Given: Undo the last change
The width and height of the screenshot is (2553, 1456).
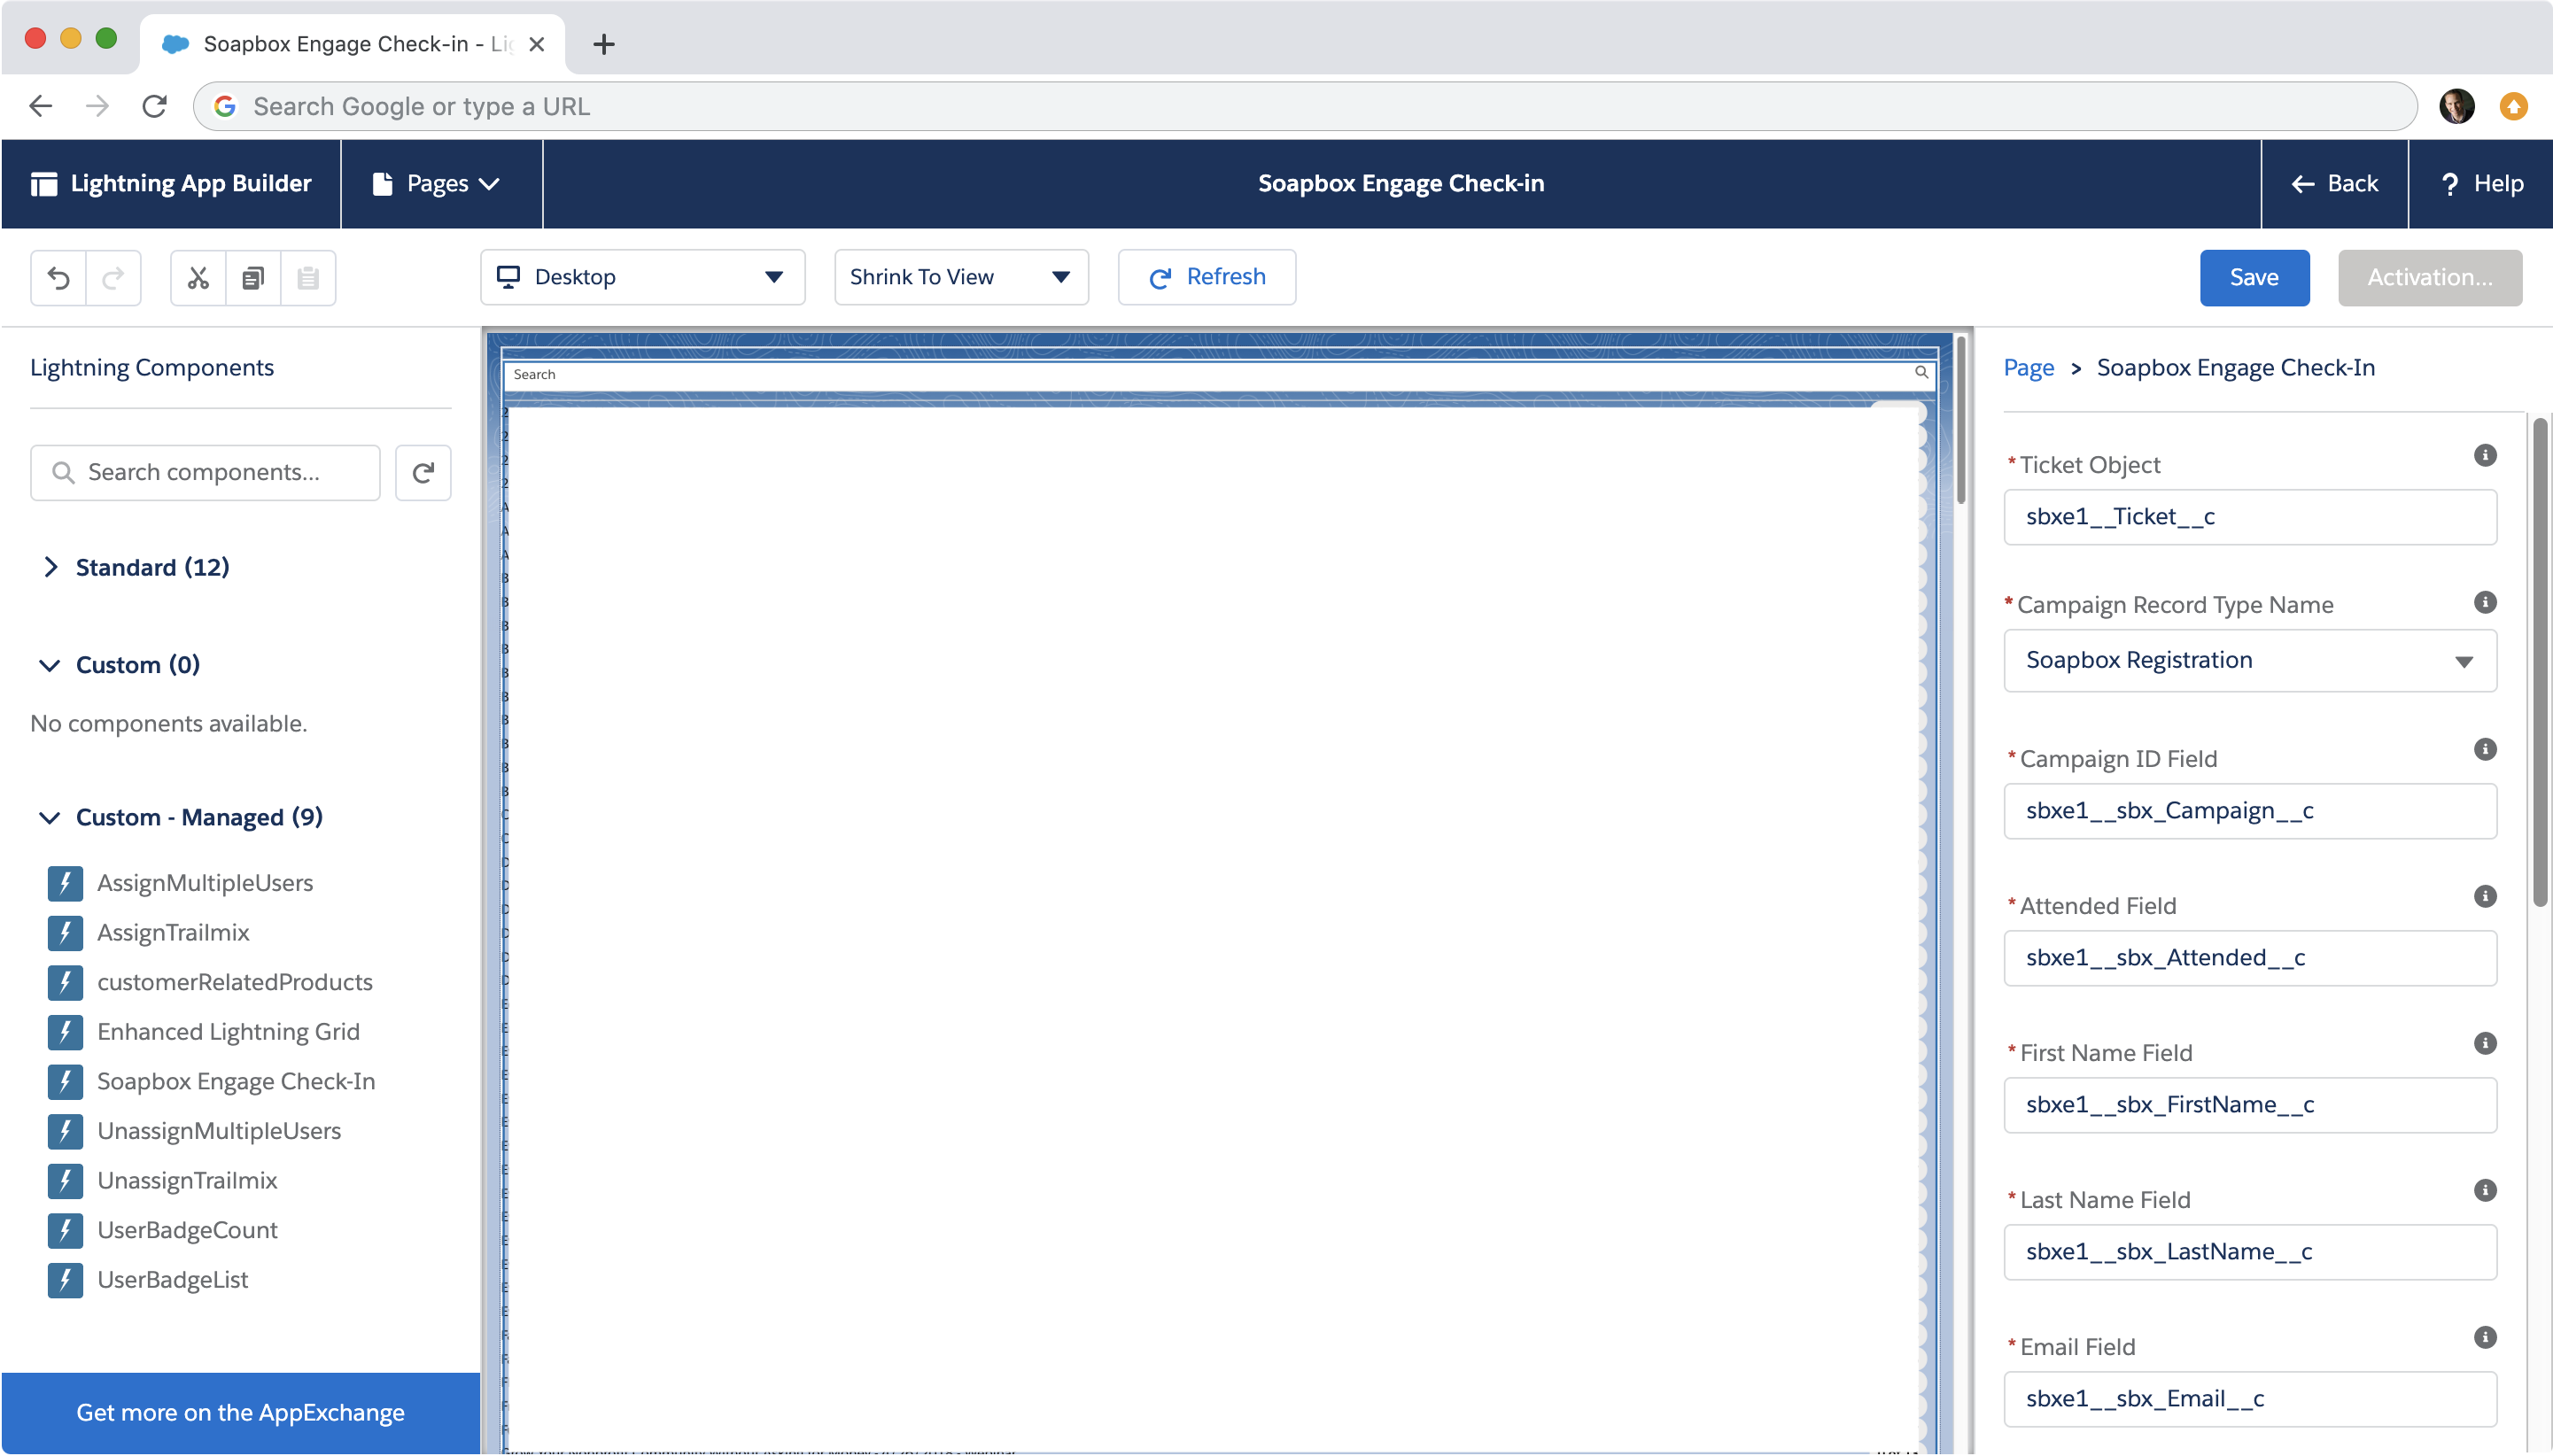Looking at the screenshot, I should [x=59, y=277].
